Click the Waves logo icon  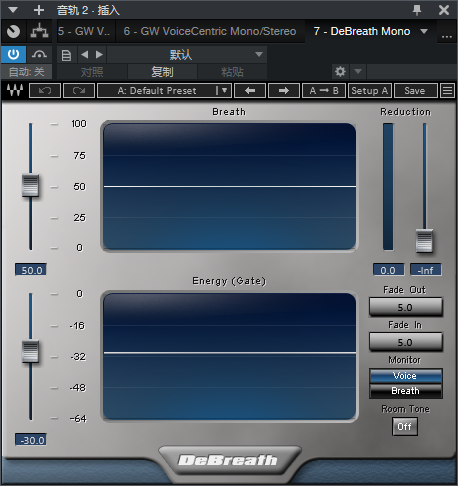(x=15, y=90)
